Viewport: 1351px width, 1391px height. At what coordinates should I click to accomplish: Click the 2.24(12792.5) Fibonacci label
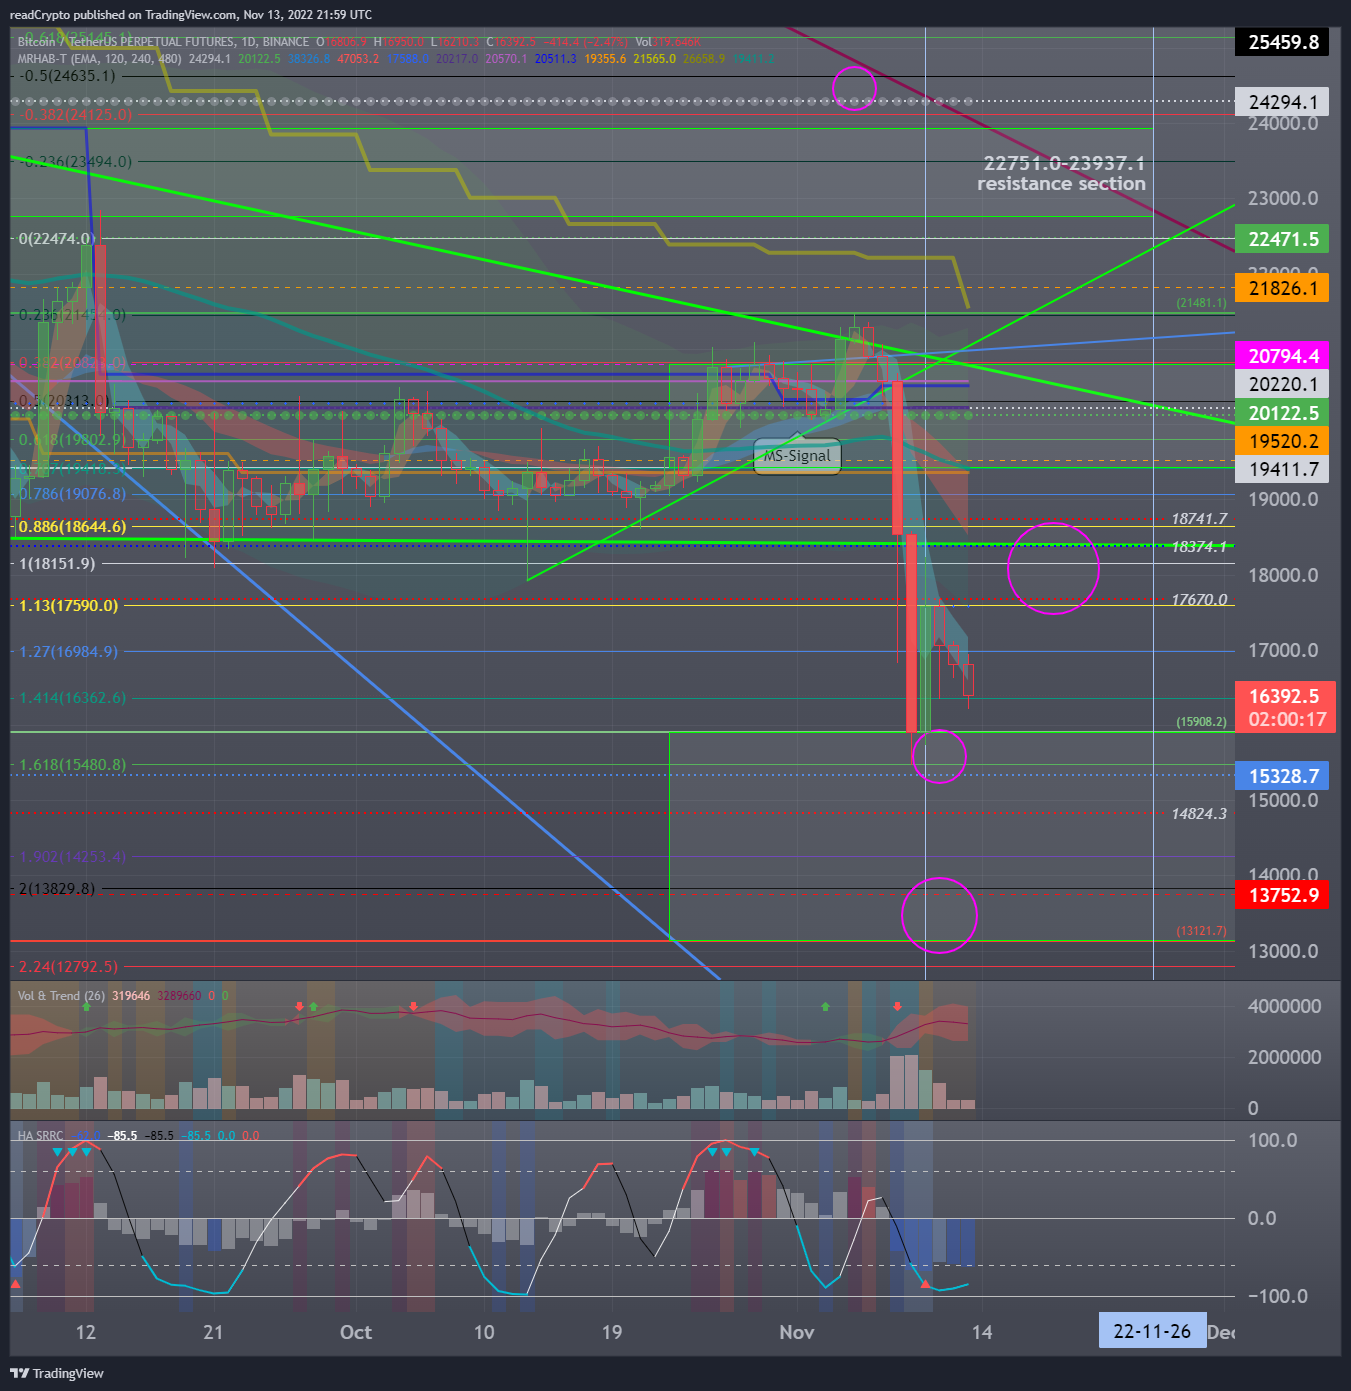point(68,966)
